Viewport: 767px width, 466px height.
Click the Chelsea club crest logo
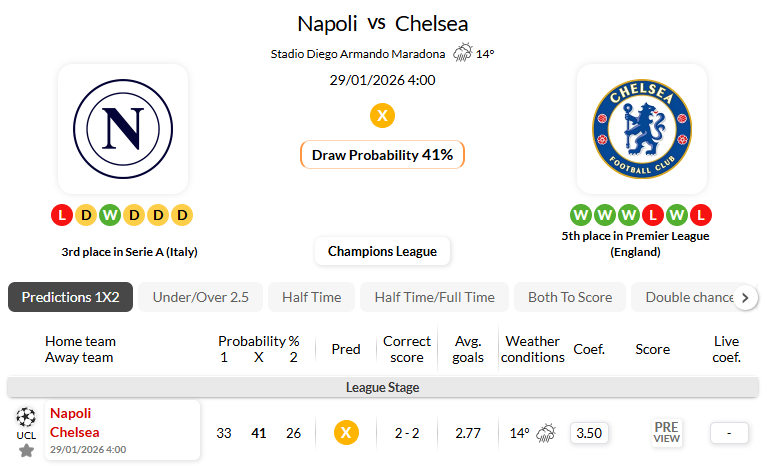click(x=641, y=128)
